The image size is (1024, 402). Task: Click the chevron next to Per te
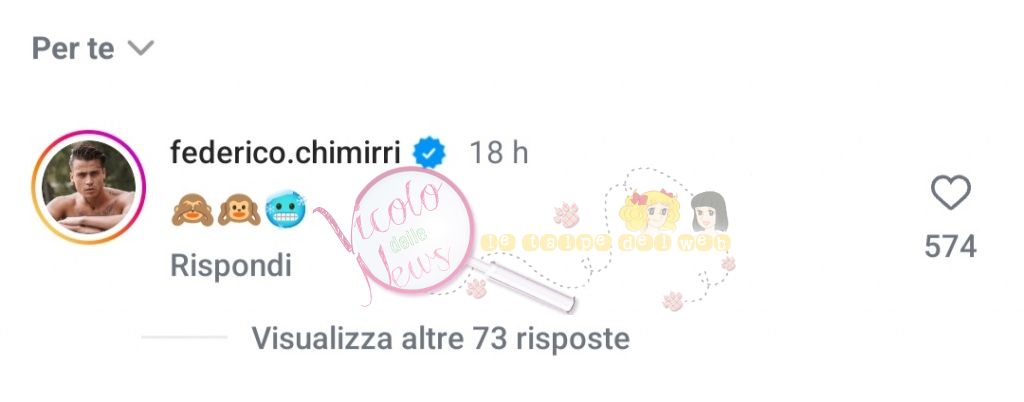pyautogui.click(x=140, y=48)
